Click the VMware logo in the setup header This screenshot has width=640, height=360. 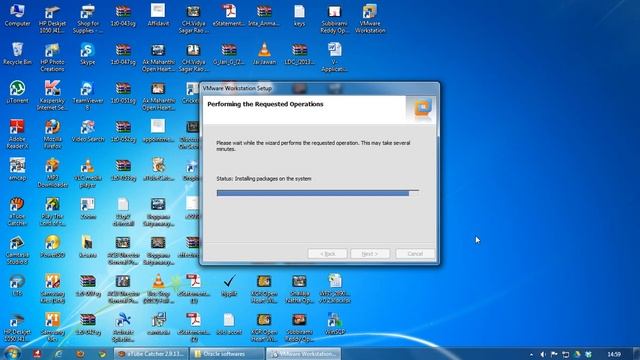[x=422, y=109]
